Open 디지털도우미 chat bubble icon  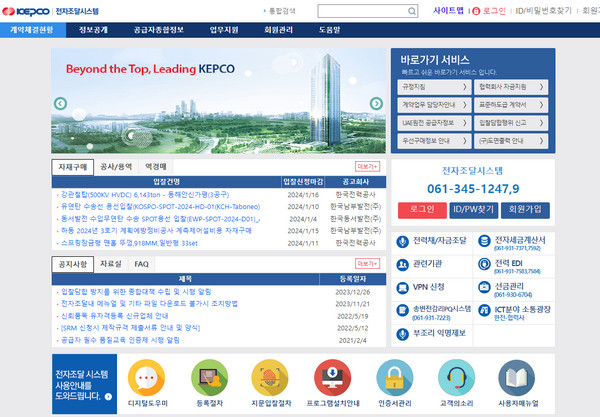[x=147, y=378]
